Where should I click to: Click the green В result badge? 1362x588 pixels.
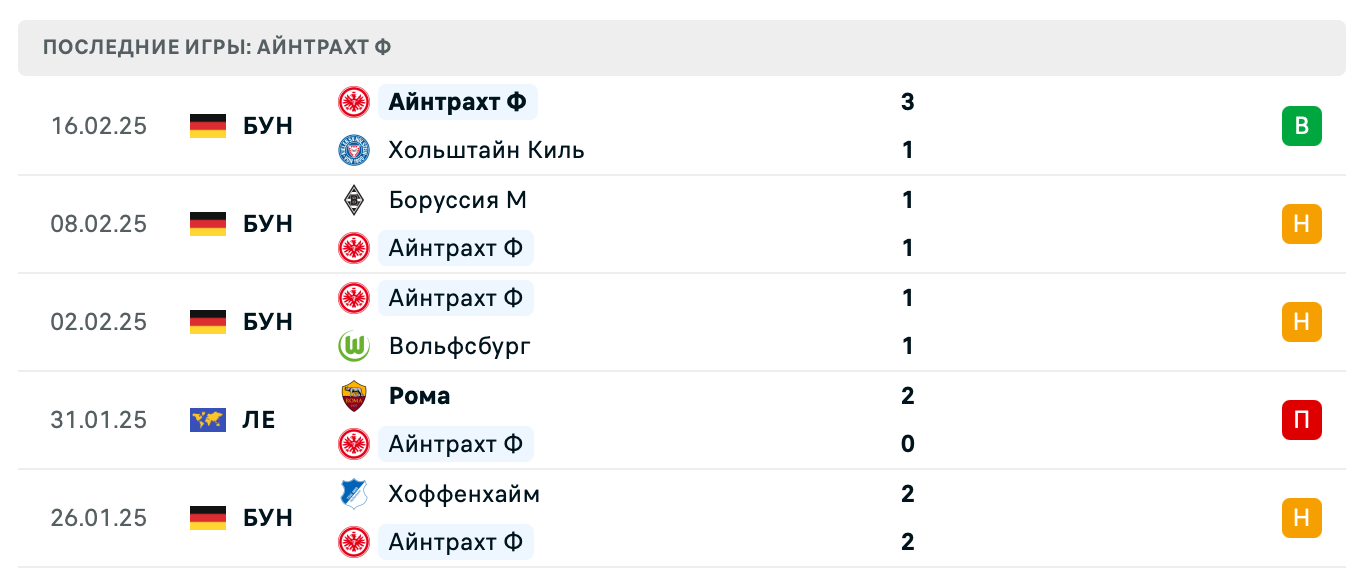click(1301, 126)
